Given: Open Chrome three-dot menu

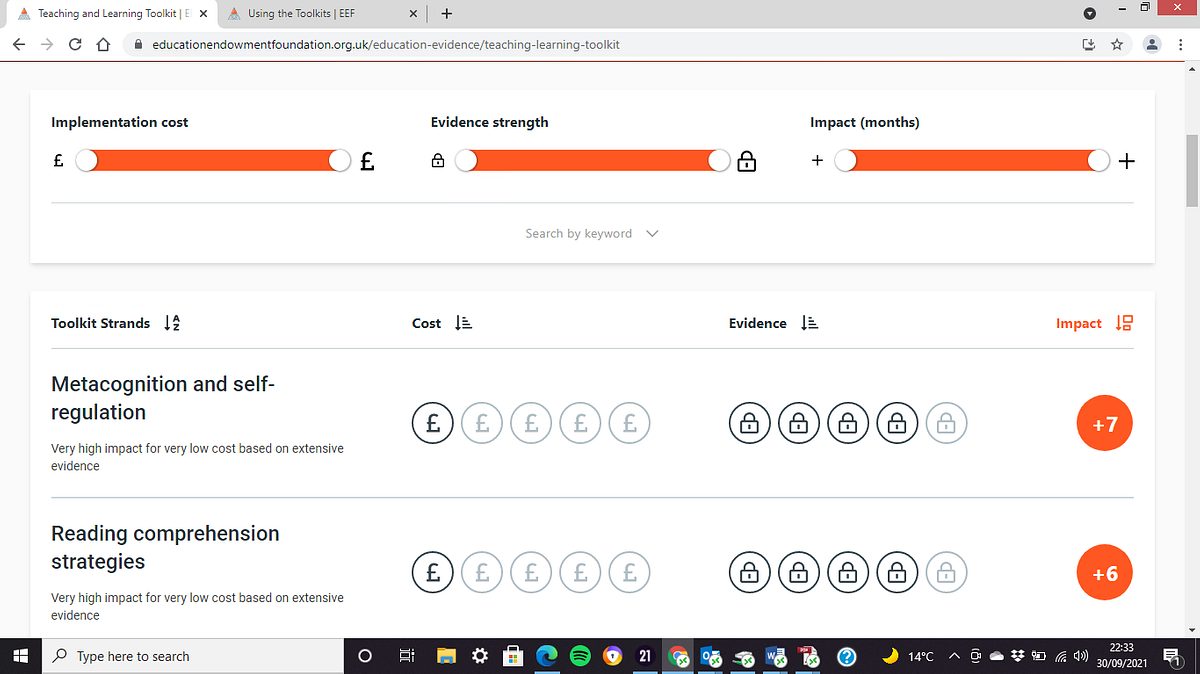Looking at the screenshot, I should pos(1181,44).
